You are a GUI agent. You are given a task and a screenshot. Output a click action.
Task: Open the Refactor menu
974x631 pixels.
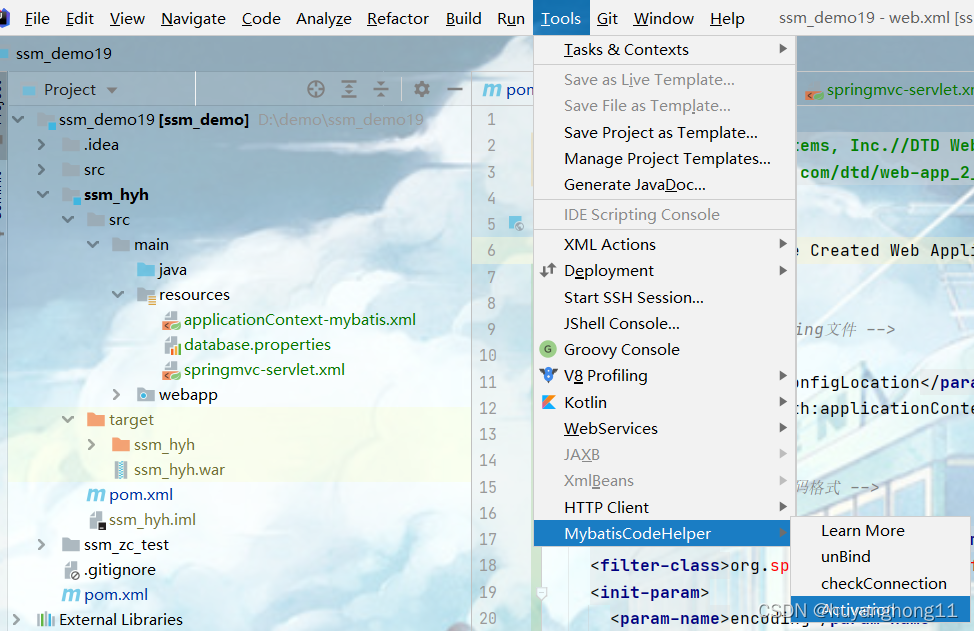pos(398,19)
